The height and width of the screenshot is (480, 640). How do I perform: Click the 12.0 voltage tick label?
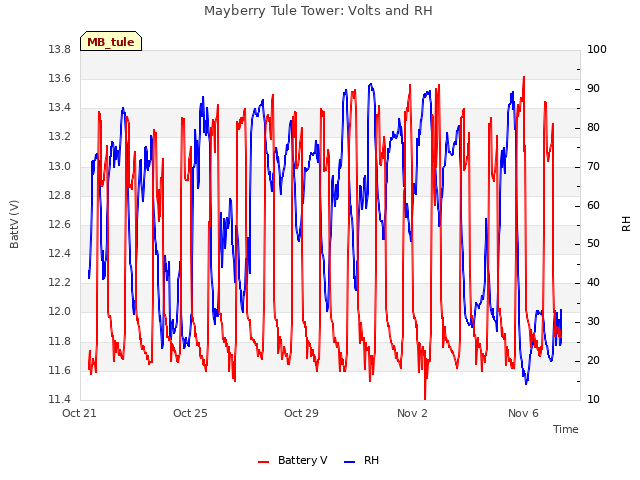point(60,312)
